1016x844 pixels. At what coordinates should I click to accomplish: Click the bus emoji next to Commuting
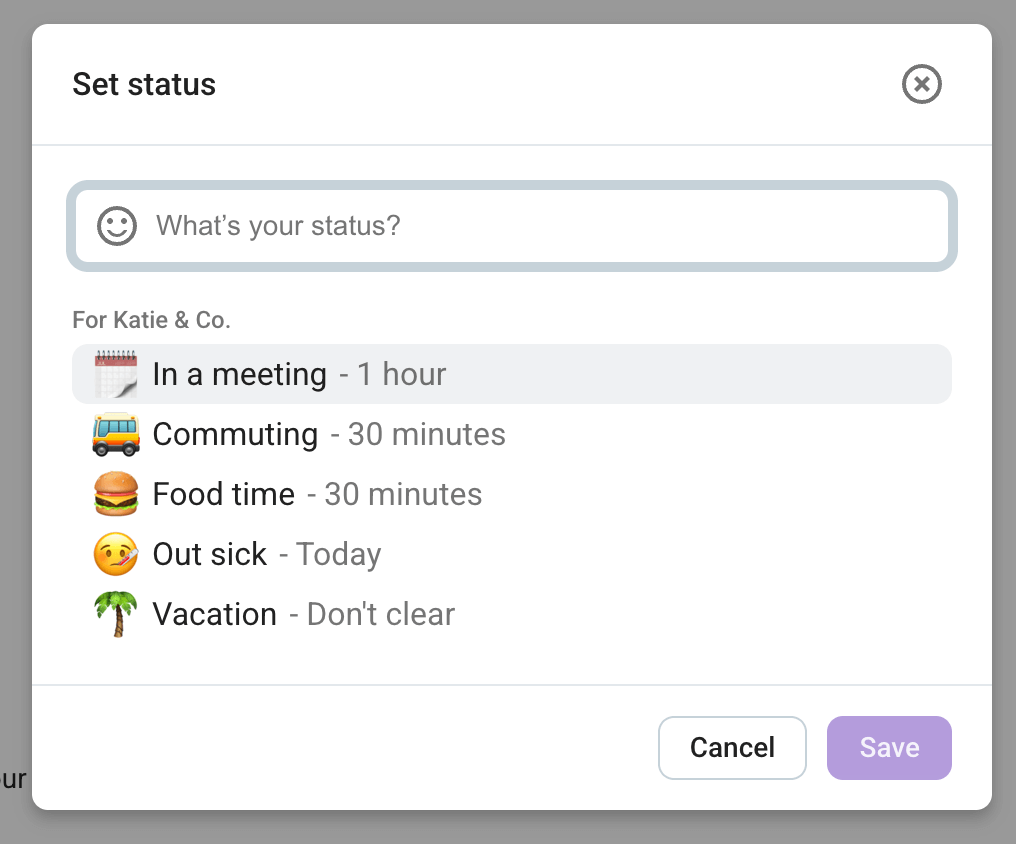coord(115,434)
